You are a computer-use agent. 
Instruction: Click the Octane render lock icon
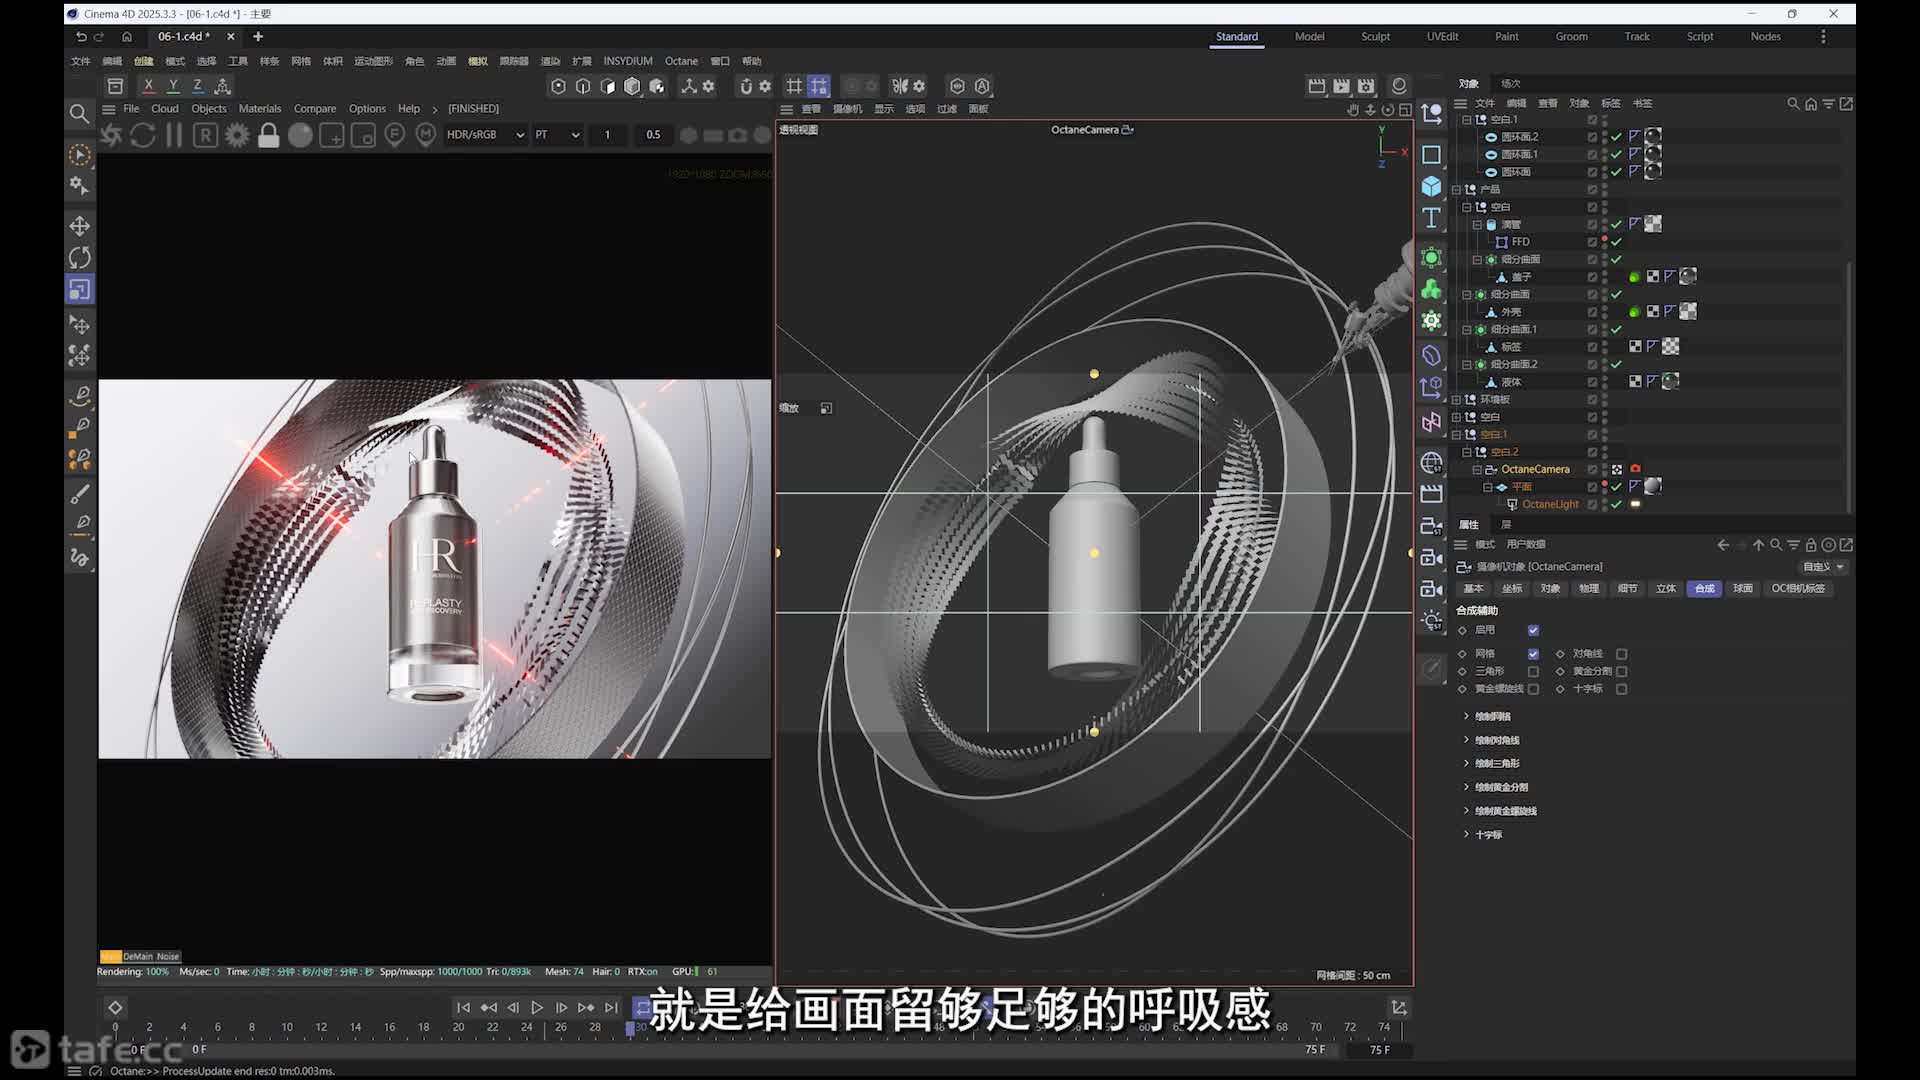point(268,135)
